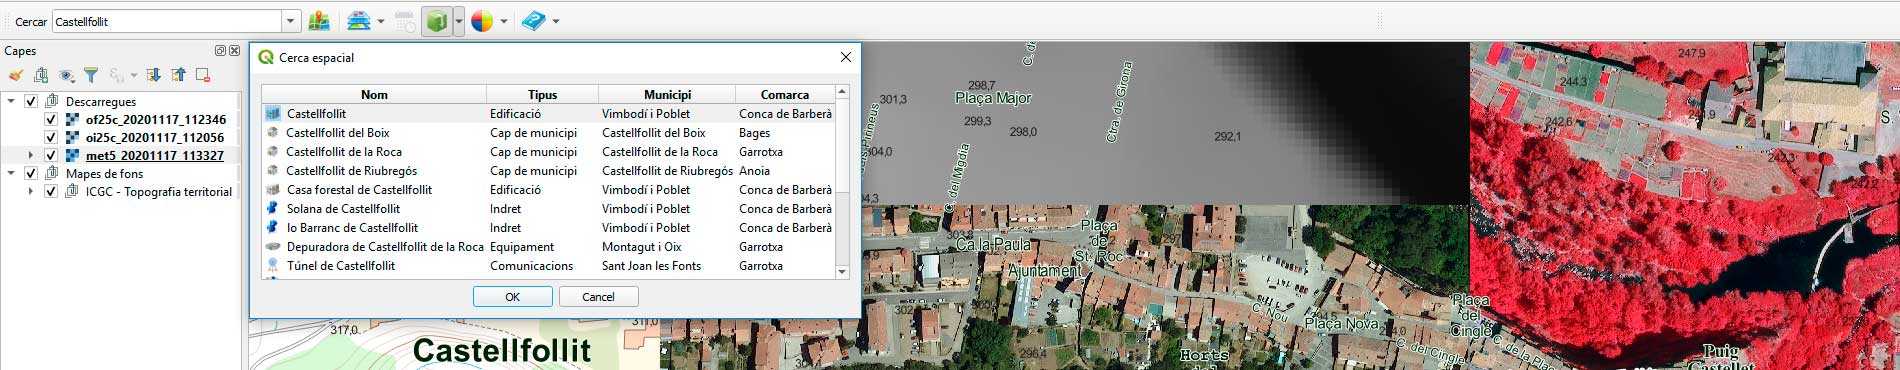Click the collapse all layers icon
This screenshot has width=1900, height=370.
point(178,75)
